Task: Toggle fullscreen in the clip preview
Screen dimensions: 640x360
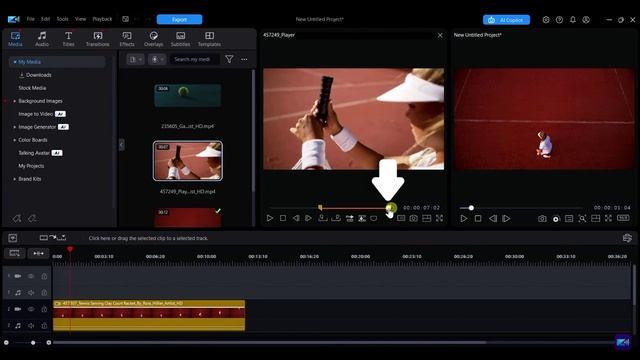Action: point(439,218)
